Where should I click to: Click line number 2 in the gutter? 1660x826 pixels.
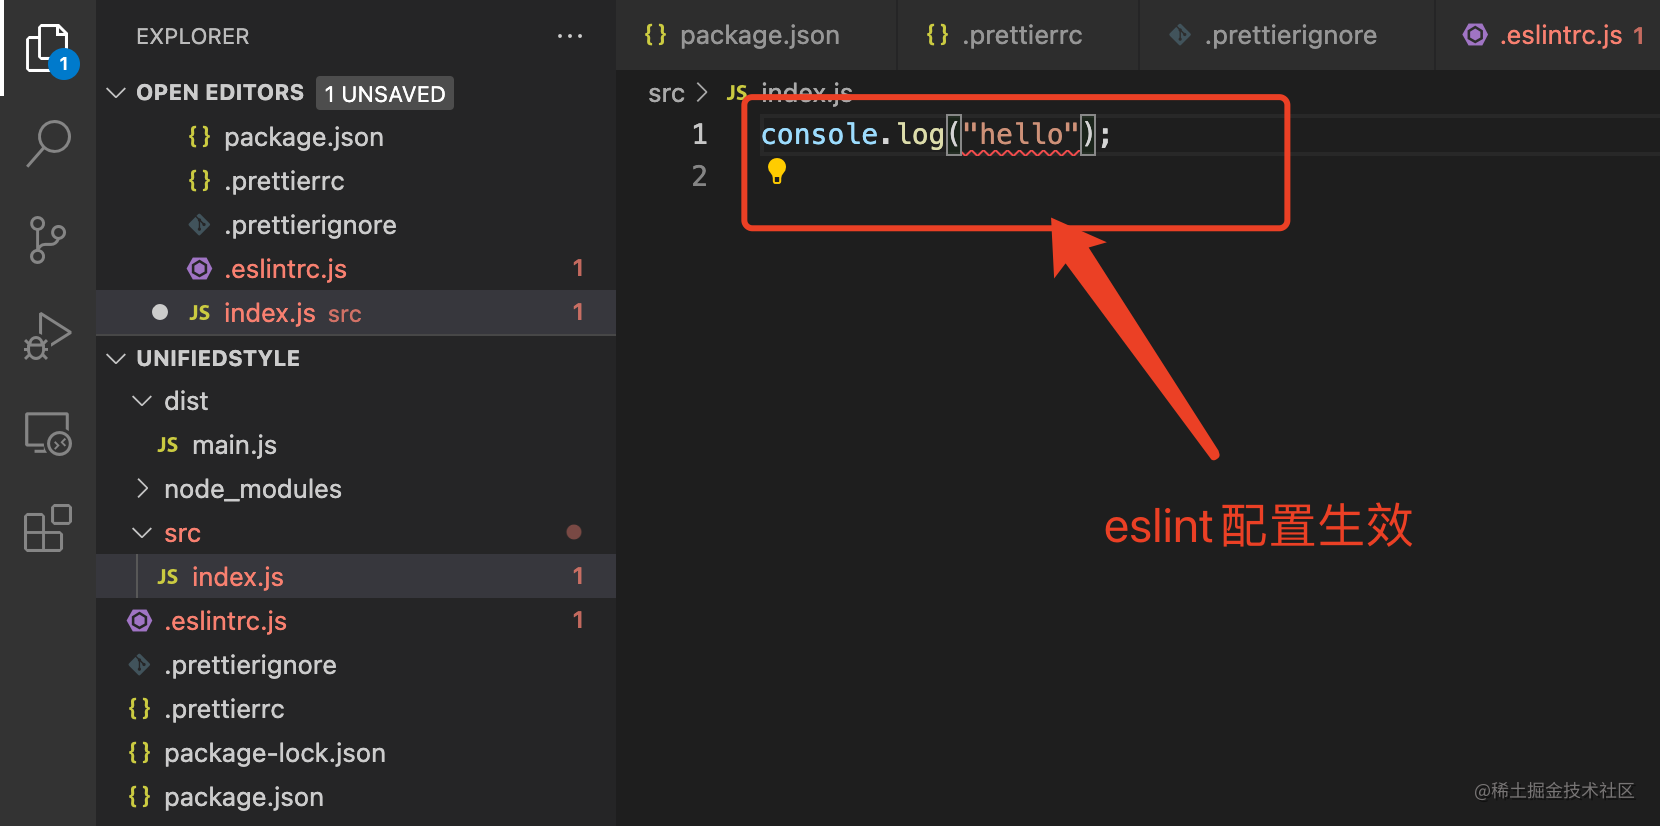pos(699,176)
